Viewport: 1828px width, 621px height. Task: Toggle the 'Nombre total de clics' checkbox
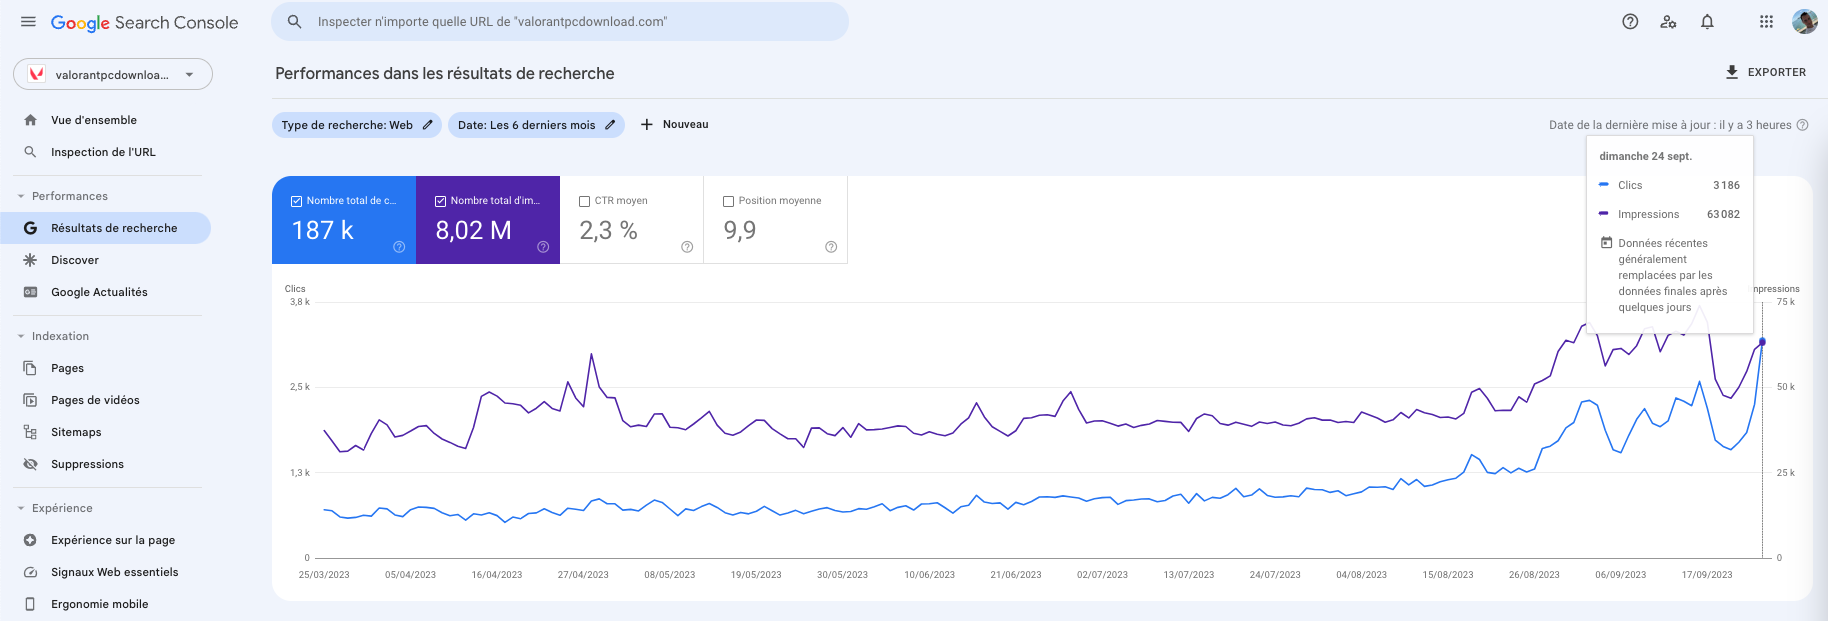296,201
